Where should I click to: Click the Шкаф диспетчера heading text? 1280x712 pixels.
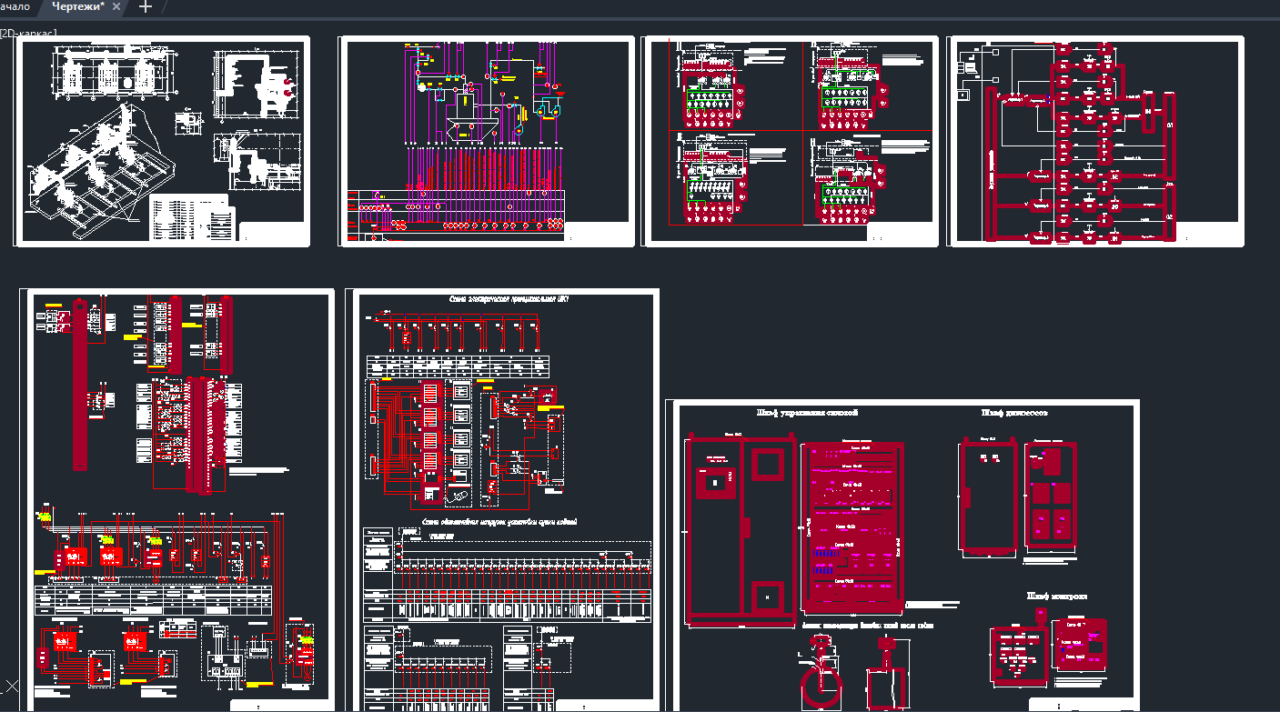pos(1013,412)
